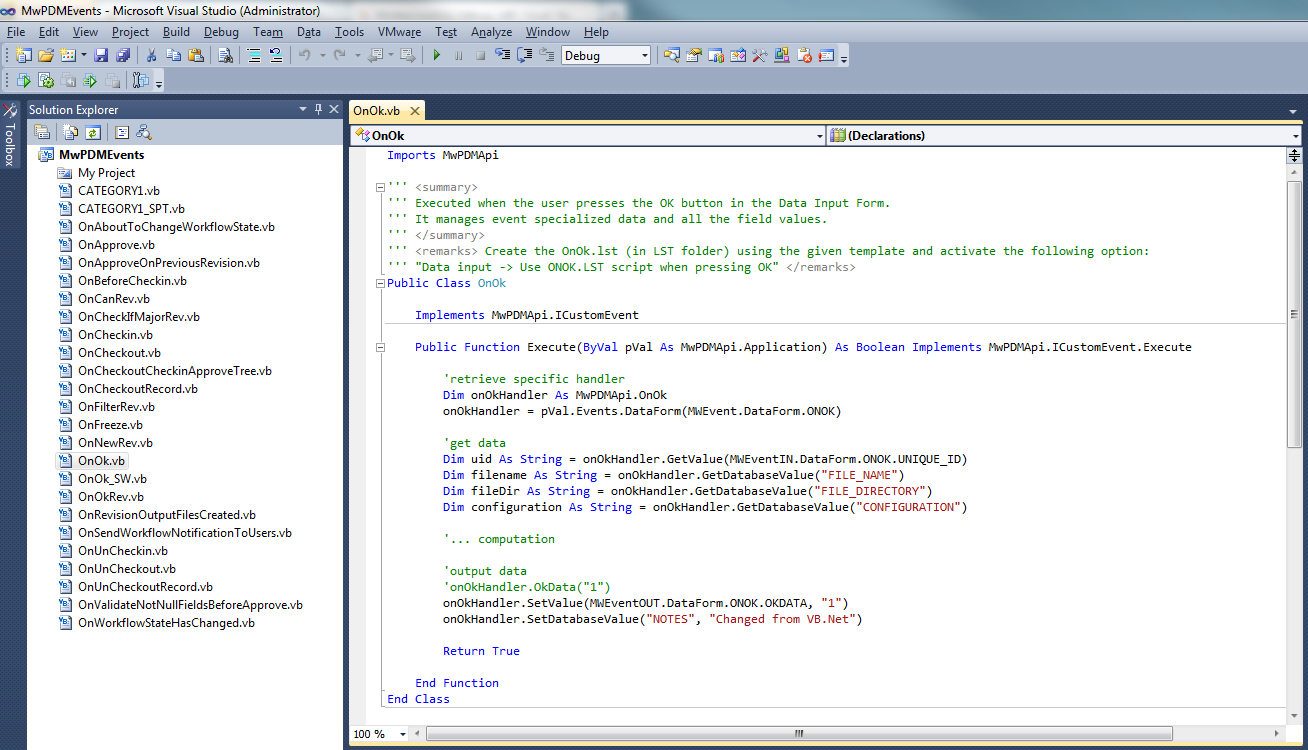Close the OnOk.vb tab
This screenshot has height=750, width=1308.
point(414,111)
